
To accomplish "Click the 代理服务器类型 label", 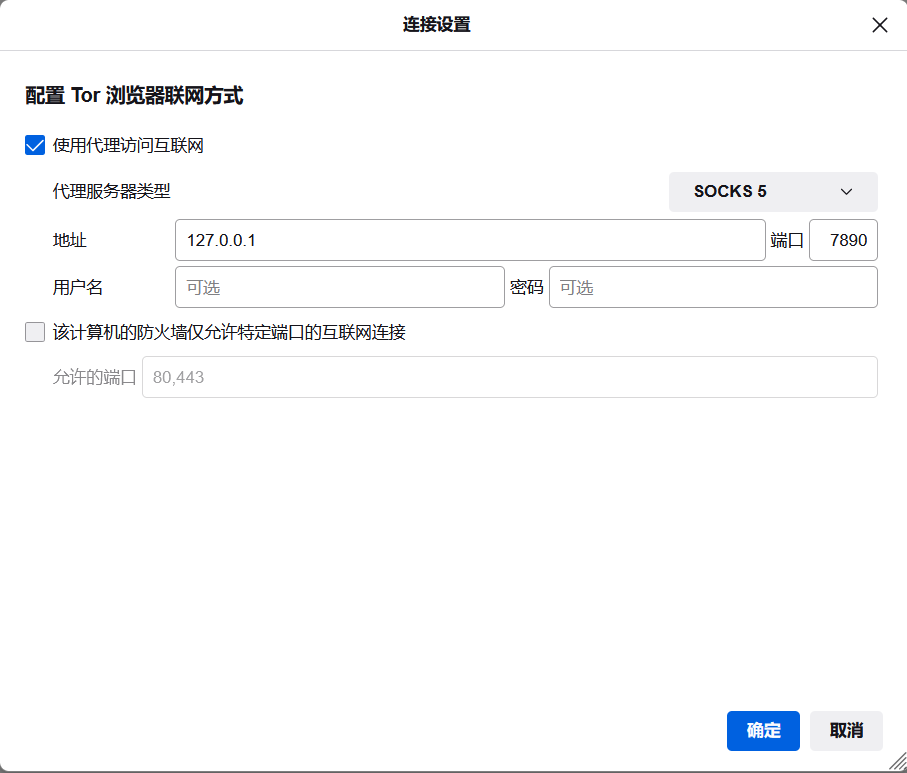I will 111,192.
